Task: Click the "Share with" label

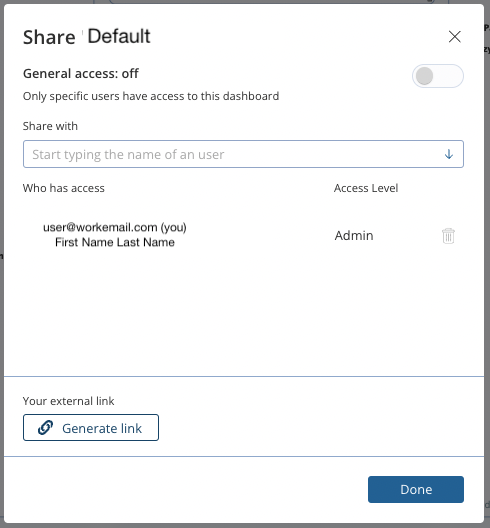Action: point(50,126)
